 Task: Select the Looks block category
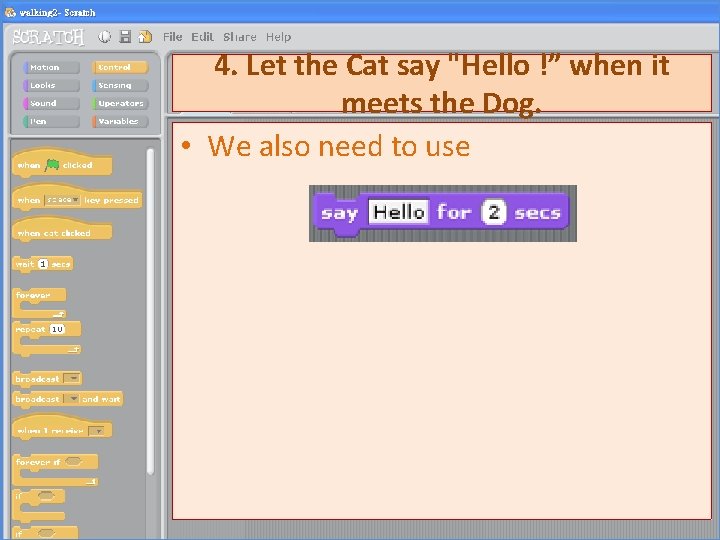[51, 85]
